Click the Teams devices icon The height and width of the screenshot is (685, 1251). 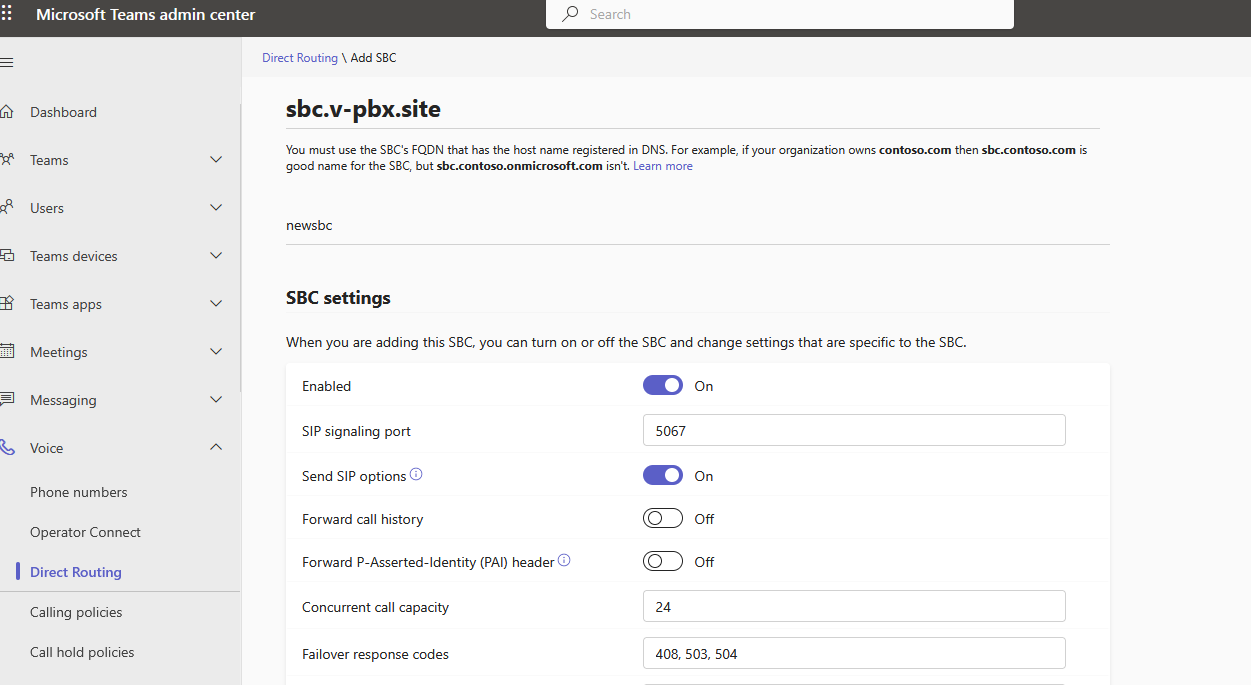pos(6,255)
